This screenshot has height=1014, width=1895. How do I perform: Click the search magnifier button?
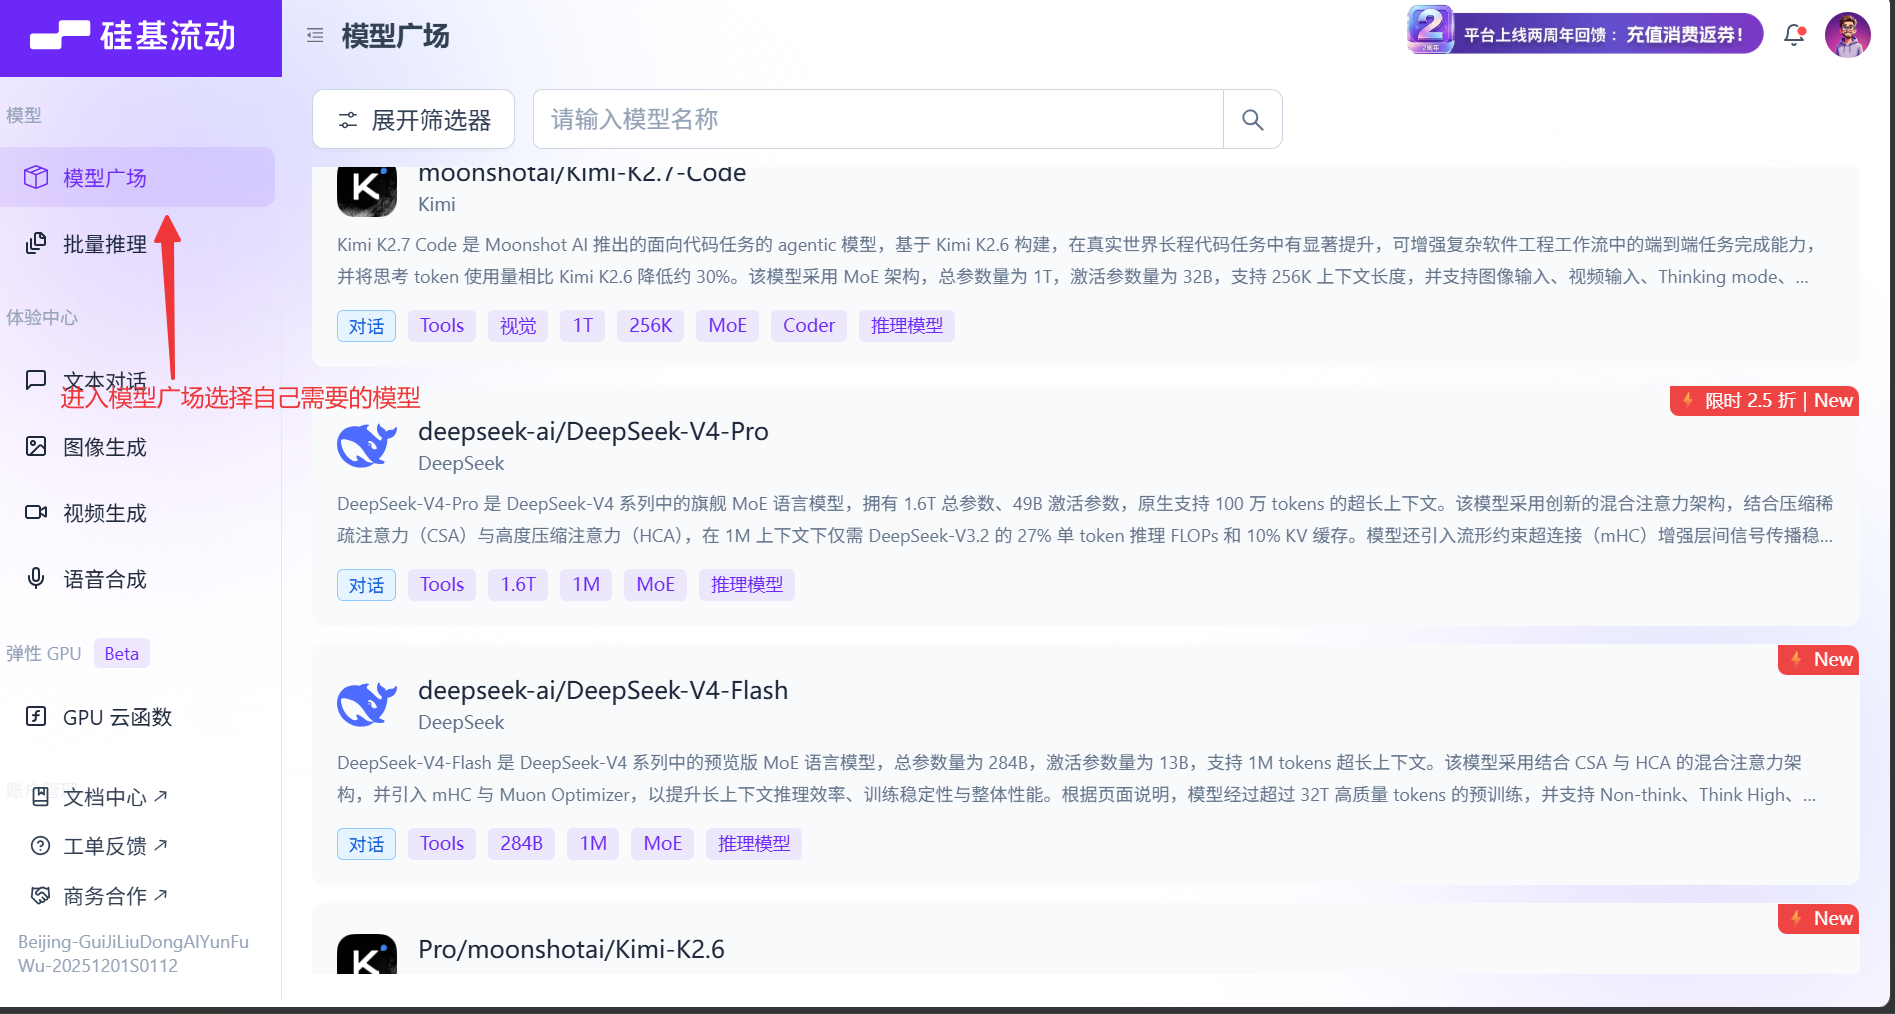(x=1252, y=120)
